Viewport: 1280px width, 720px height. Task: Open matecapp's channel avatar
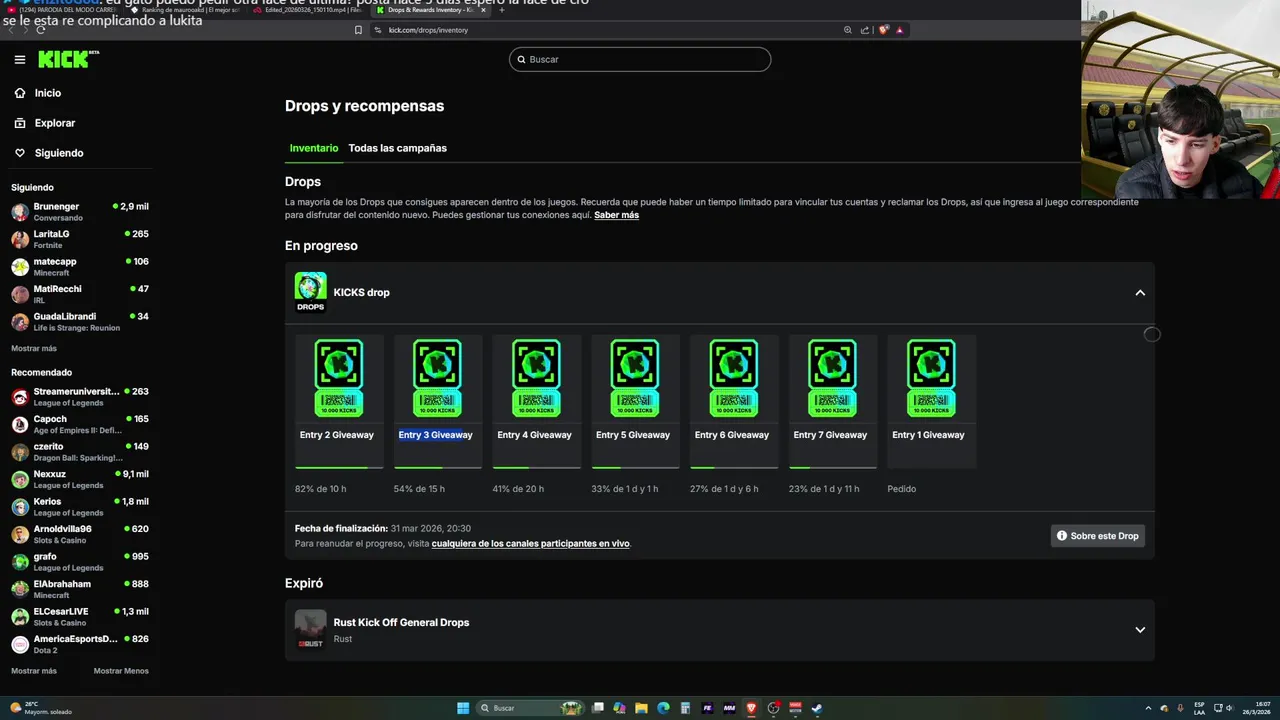tap(20, 267)
